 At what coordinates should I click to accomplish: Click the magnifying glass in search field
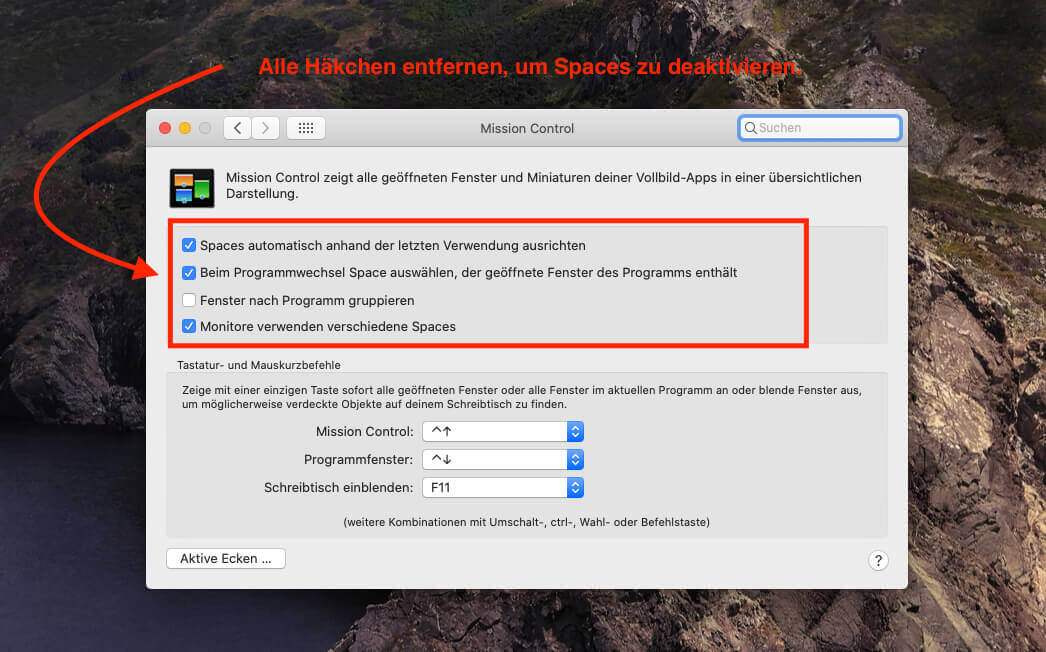tap(750, 128)
